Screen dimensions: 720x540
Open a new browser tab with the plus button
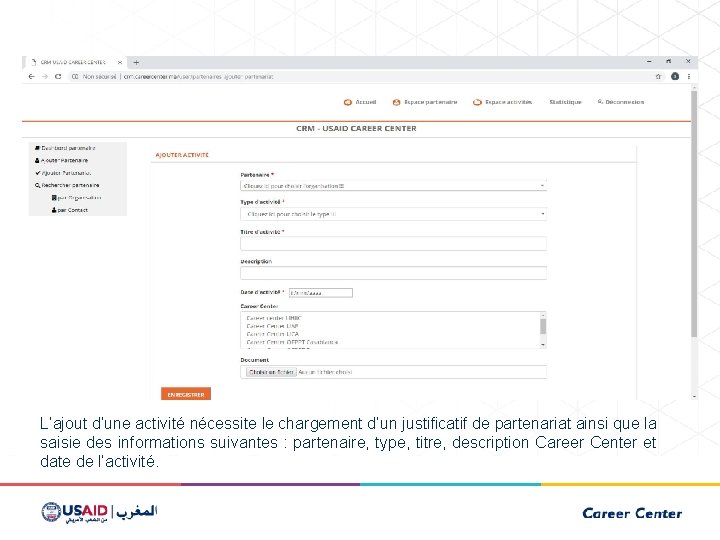tap(136, 62)
